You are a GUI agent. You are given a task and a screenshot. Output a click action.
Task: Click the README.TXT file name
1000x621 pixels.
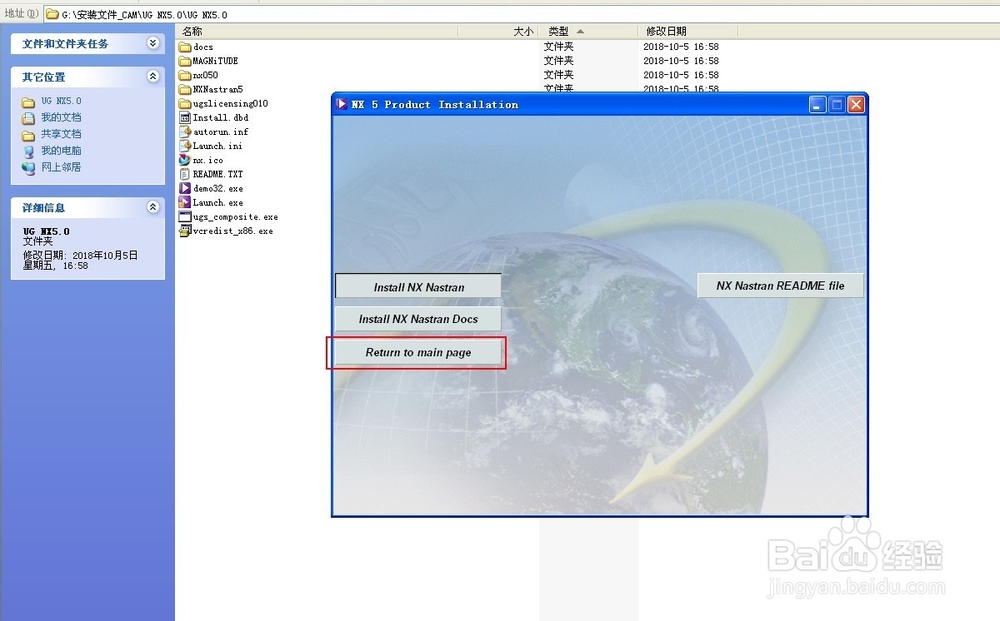point(217,174)
